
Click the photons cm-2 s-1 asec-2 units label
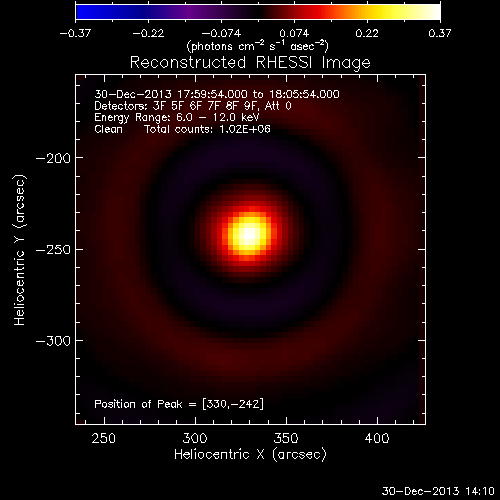tap(258, 46)
